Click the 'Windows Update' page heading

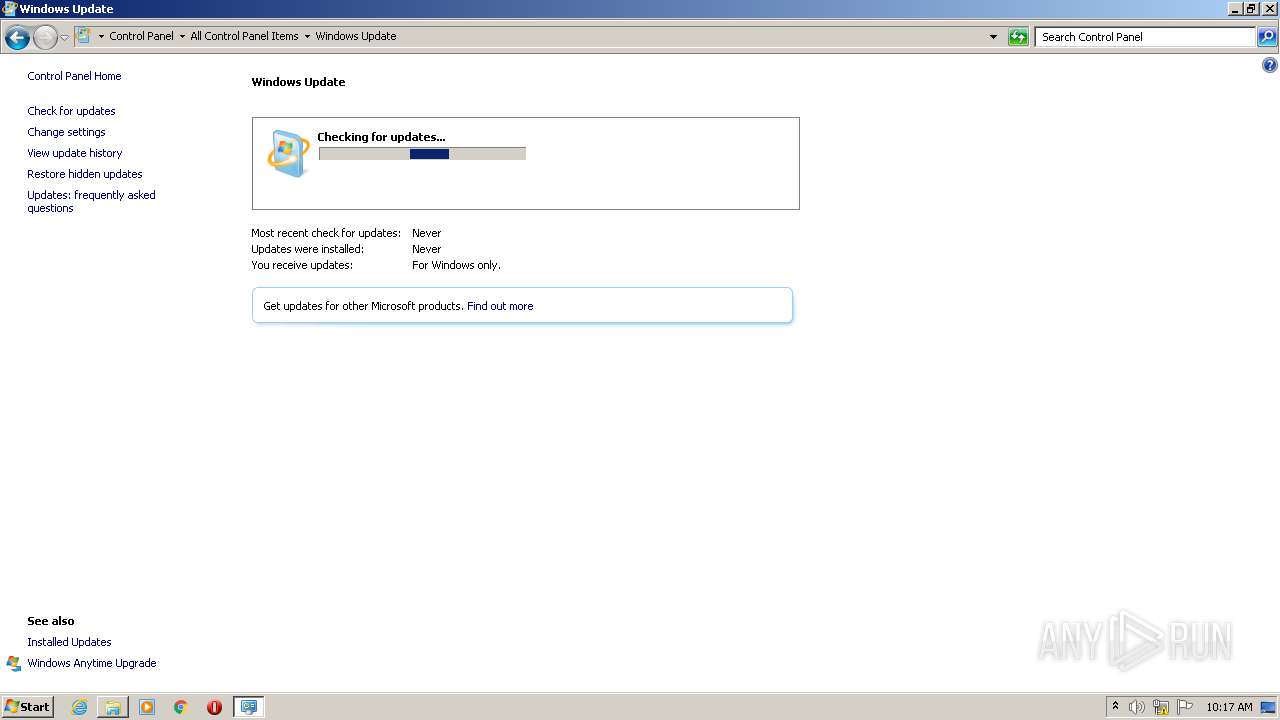tap(298, 82)
